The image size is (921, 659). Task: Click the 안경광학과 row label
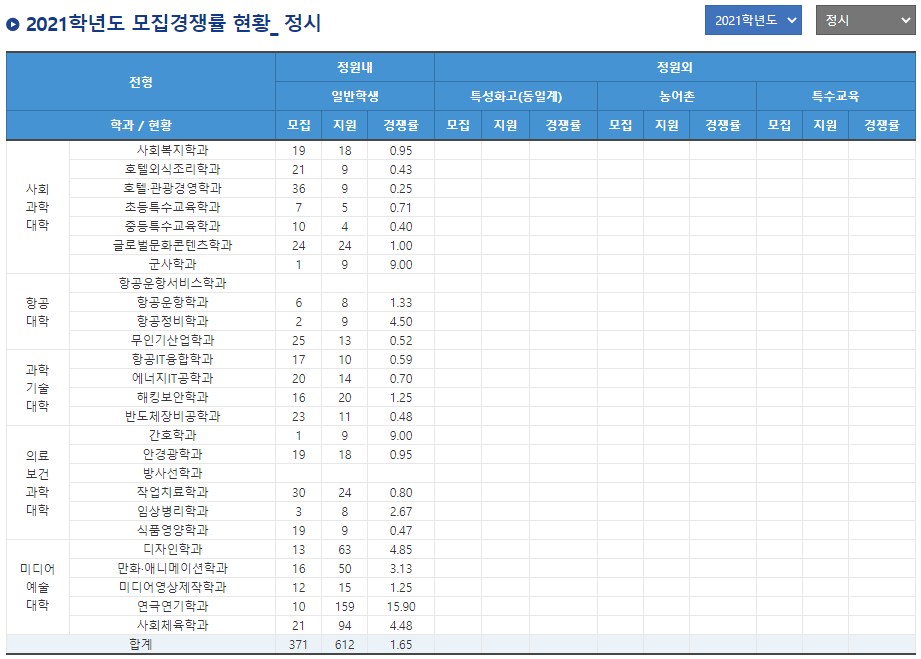coord(172,454)
